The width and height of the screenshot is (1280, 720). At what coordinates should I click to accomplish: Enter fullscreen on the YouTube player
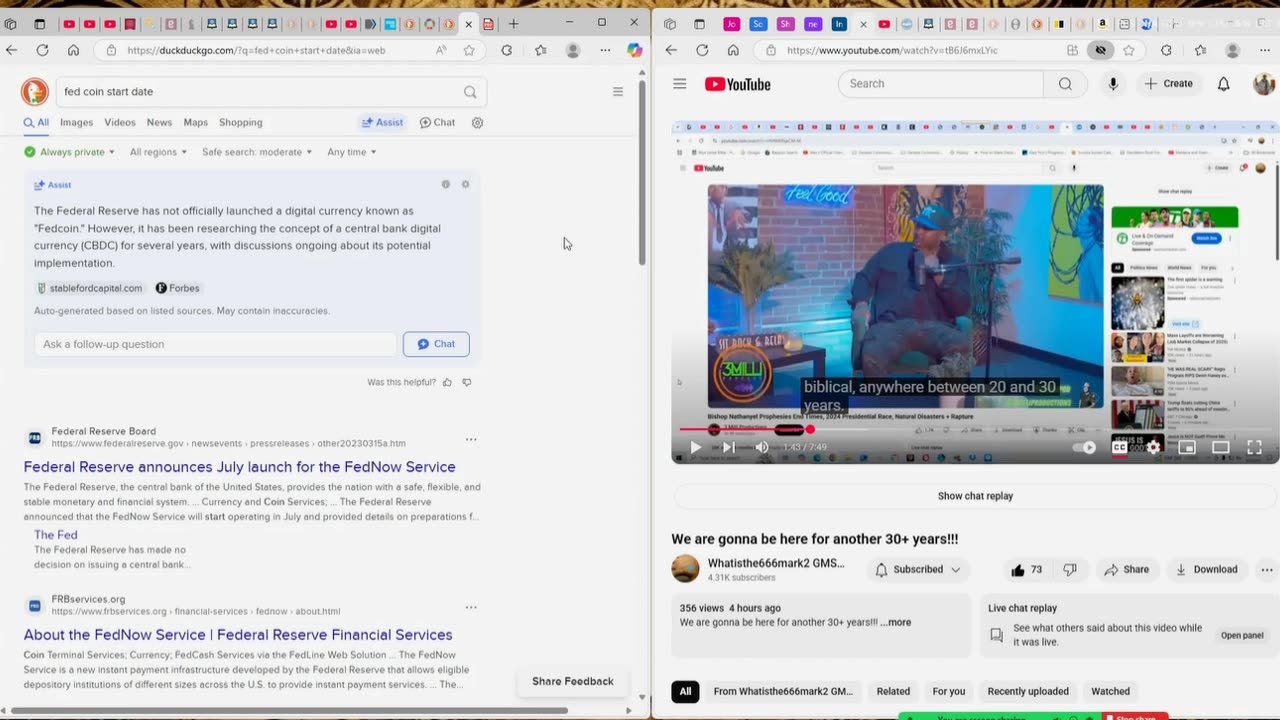click(x=1254, y=447)
